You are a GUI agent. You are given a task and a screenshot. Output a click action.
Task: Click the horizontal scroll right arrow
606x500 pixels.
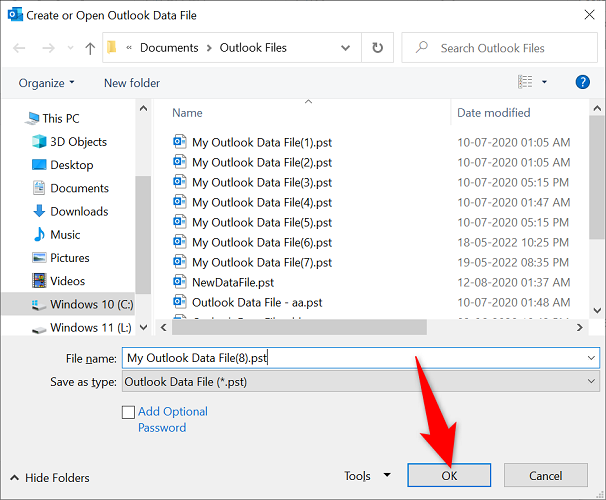[579, 328]
